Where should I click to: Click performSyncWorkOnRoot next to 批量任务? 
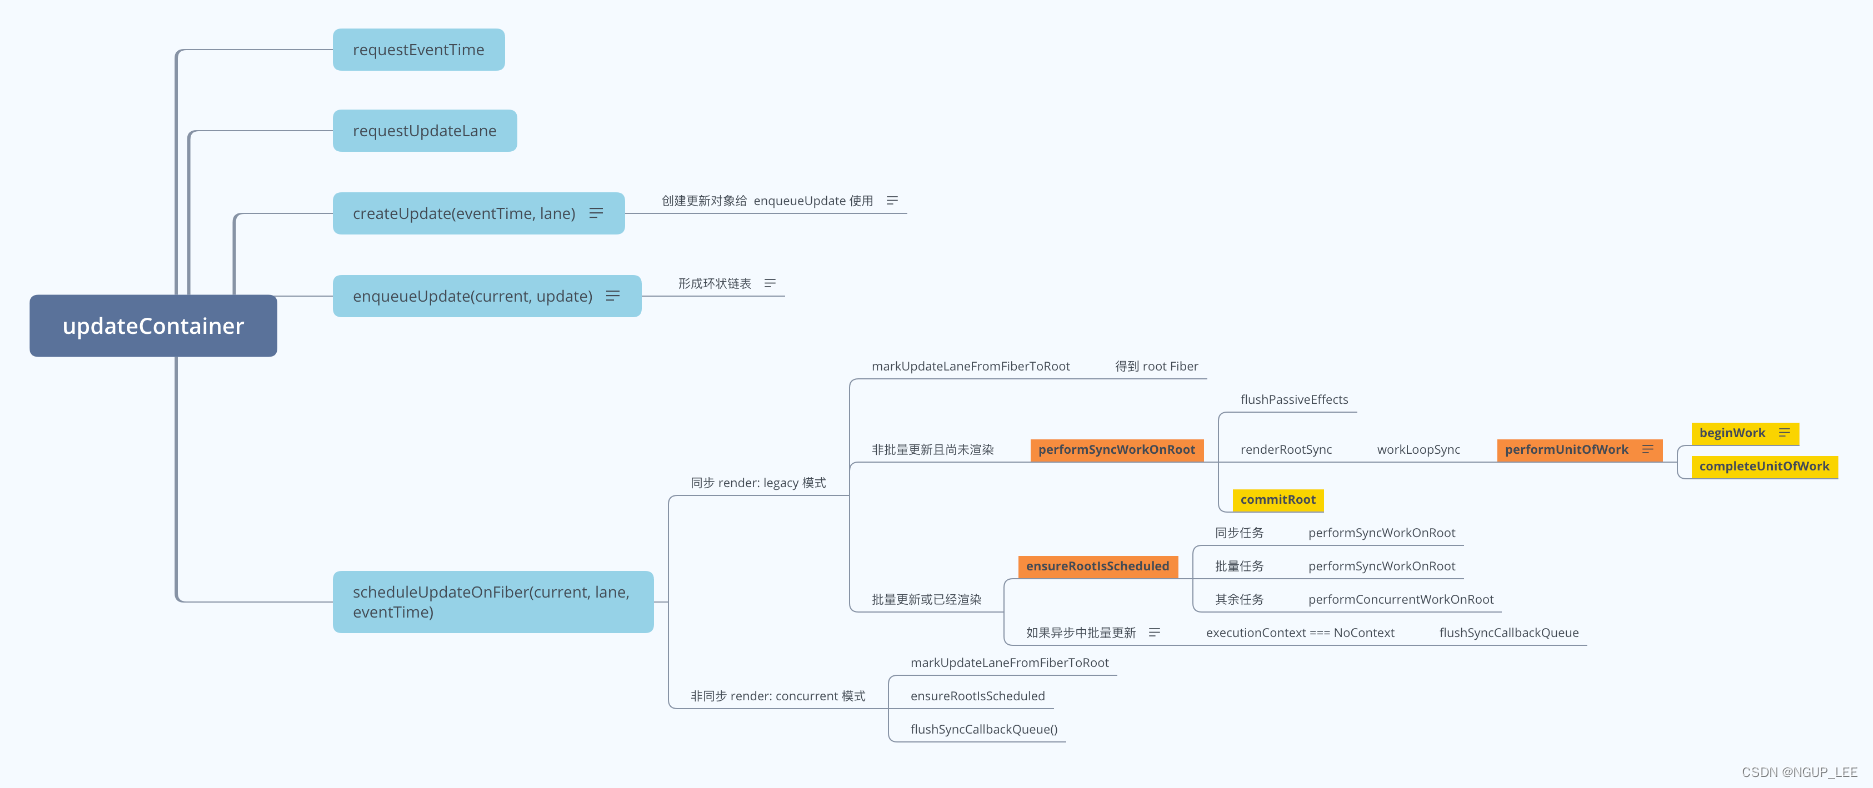pos(1382,566)
